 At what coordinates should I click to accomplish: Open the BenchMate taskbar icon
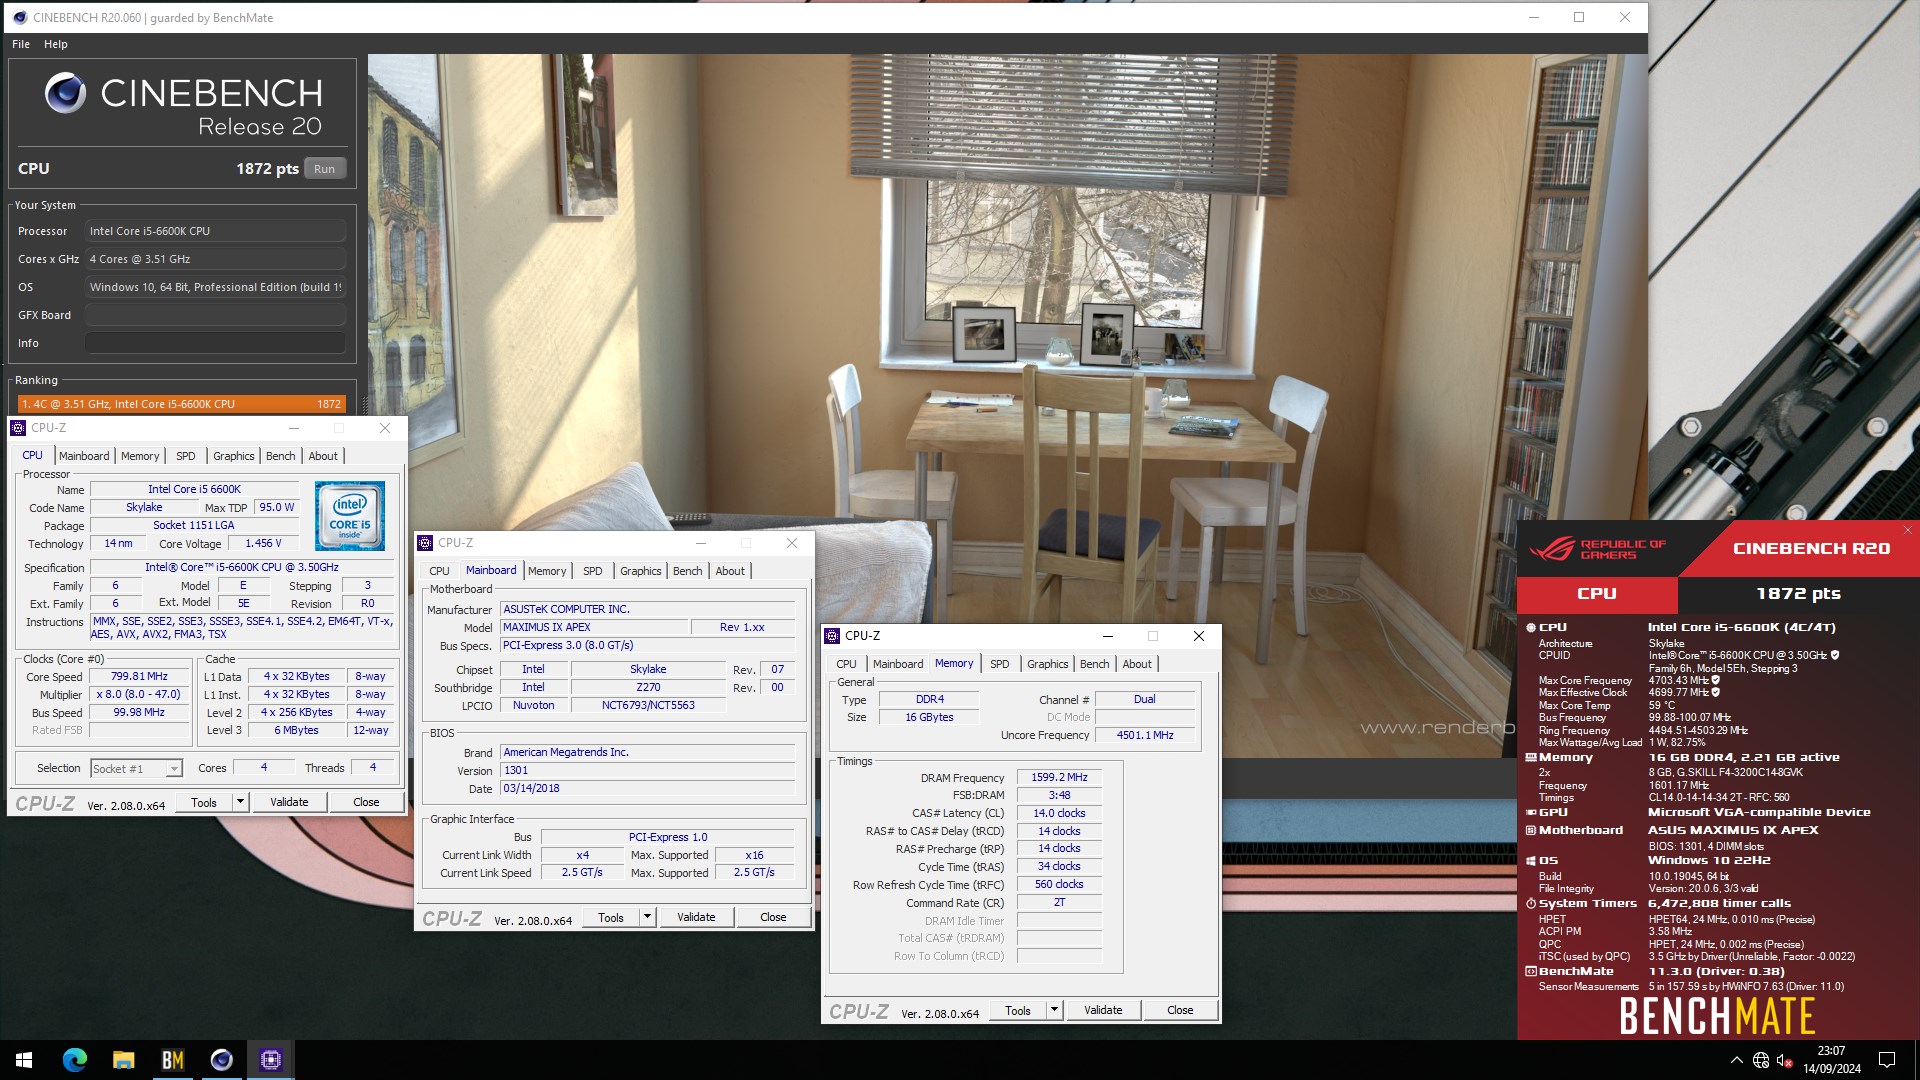pos(172,1060)
